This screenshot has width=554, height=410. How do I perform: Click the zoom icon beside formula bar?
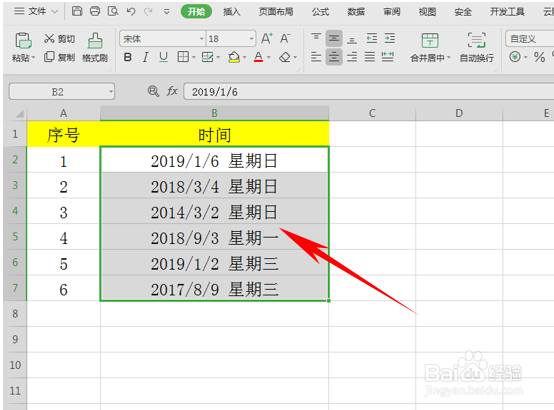coord(153,91)
